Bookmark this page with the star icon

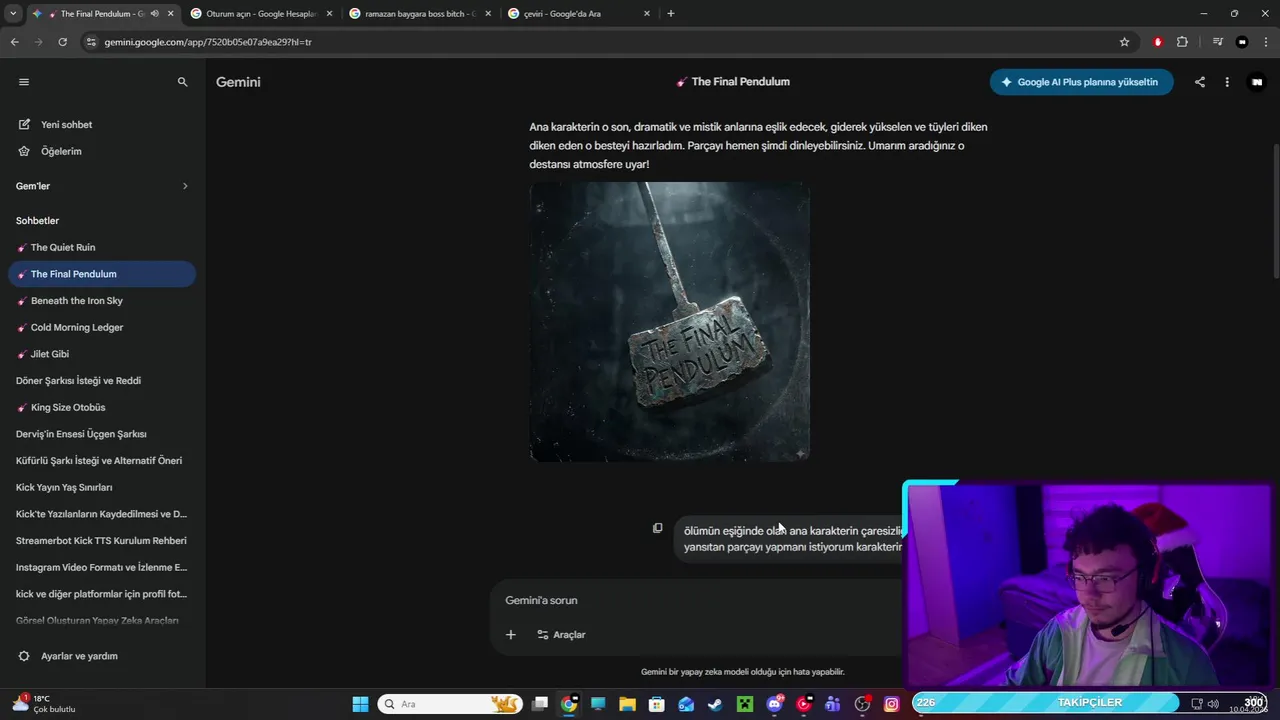tap(1124, 42)
